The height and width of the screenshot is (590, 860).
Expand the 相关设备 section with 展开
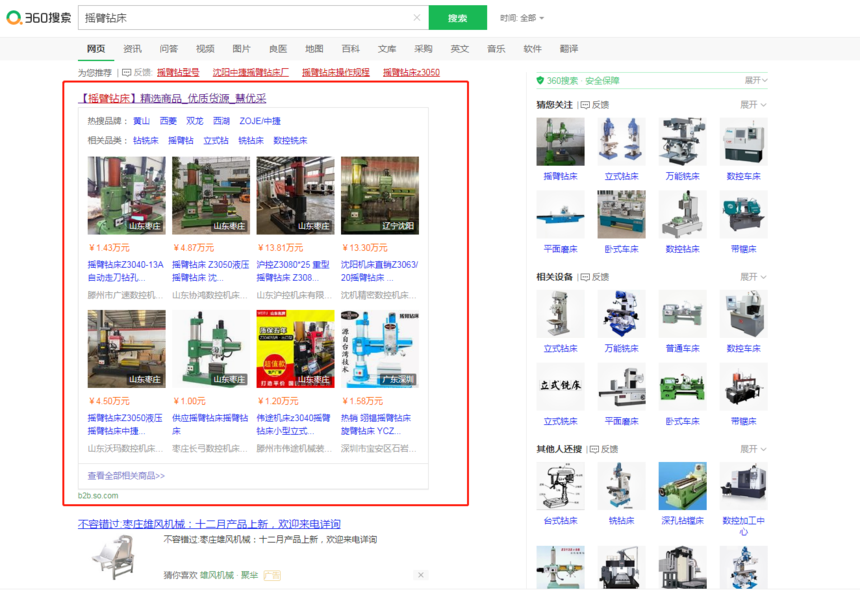coord(753,277)
